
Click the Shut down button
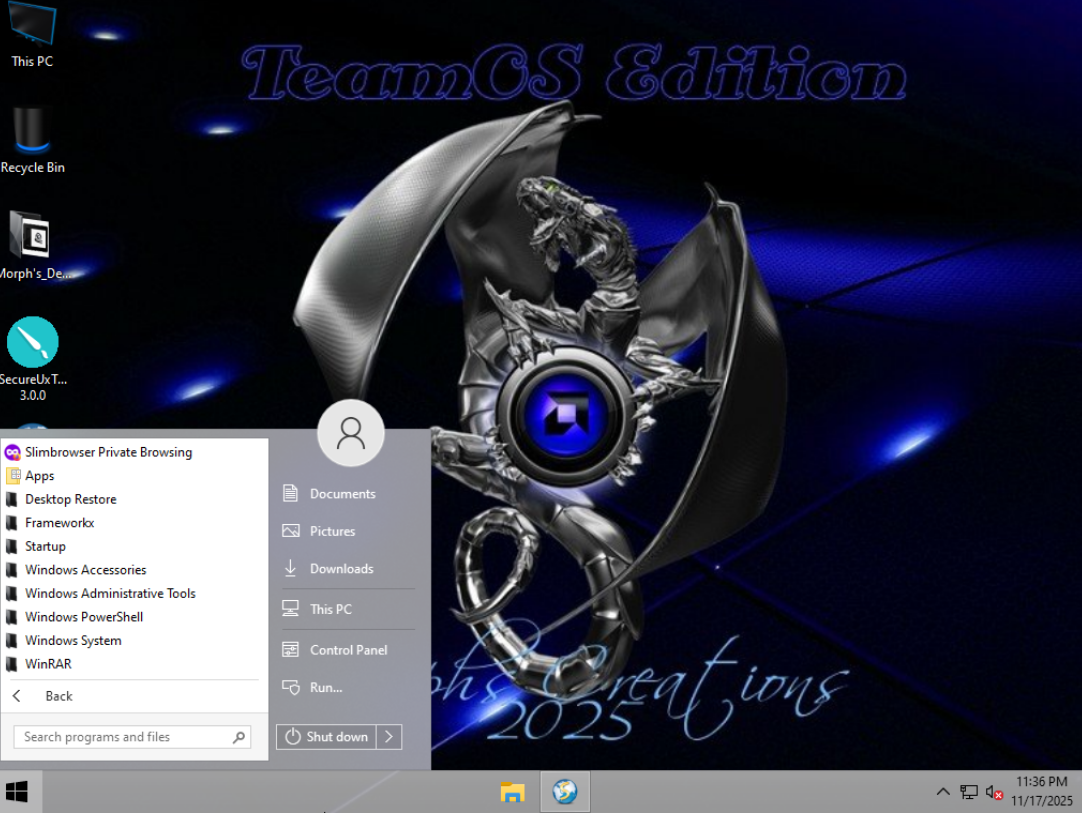click(326, 736)
